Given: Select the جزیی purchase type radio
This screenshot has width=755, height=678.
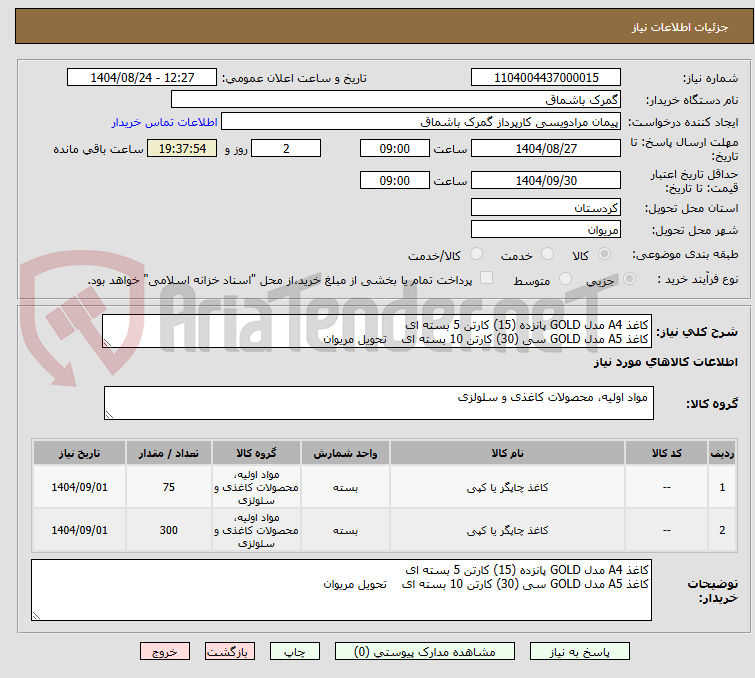Looking at the screenshot, I should pyautogui.click(x=629, y=279).
